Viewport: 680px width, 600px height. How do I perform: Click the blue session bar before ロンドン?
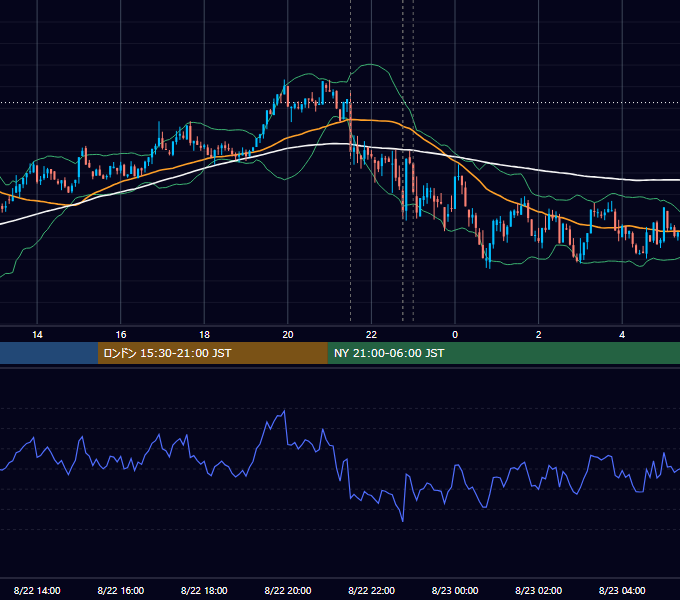49,353
